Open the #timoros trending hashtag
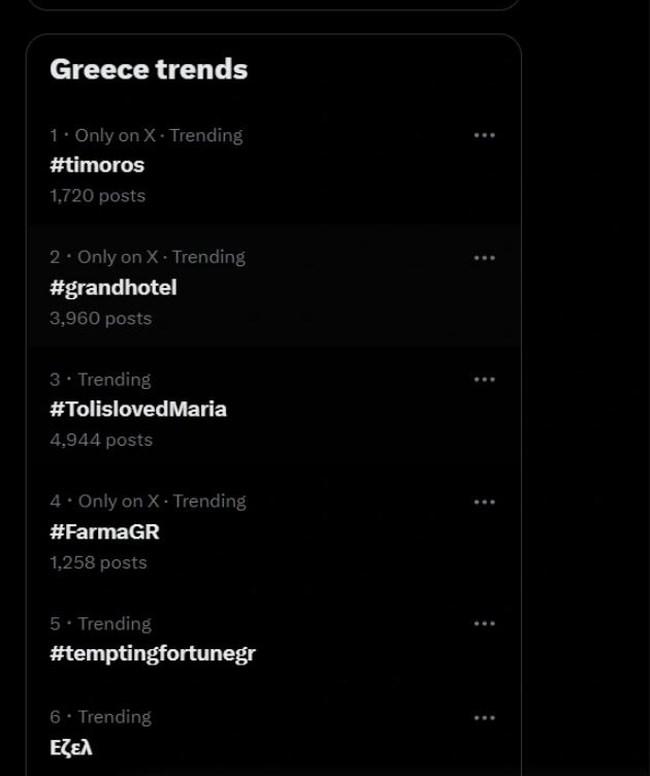 point(97,165)
